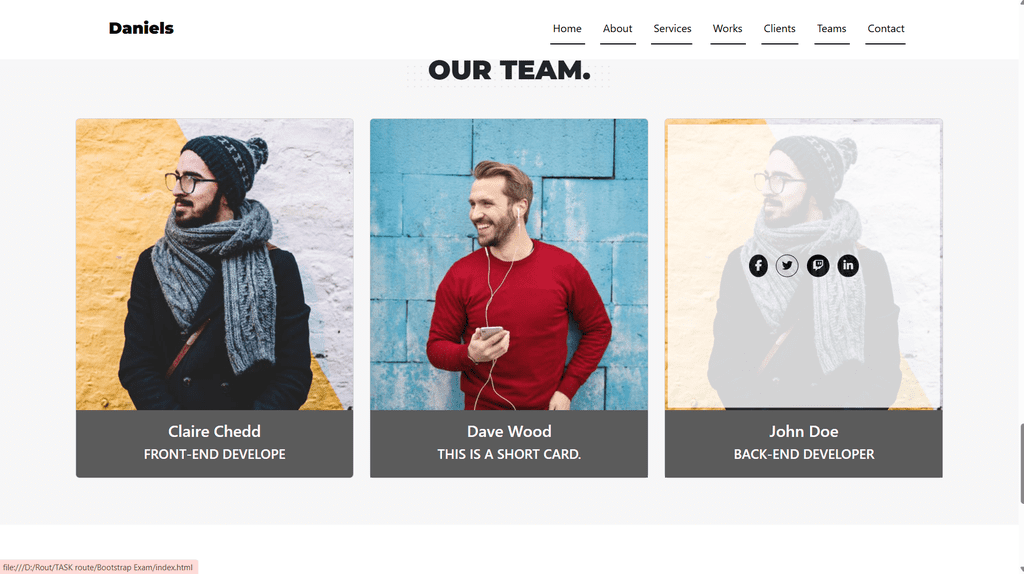Select the Works nav link
The height and width of the screenshot is (574, 1024).
pyautogui.click(x=728, y=29)
